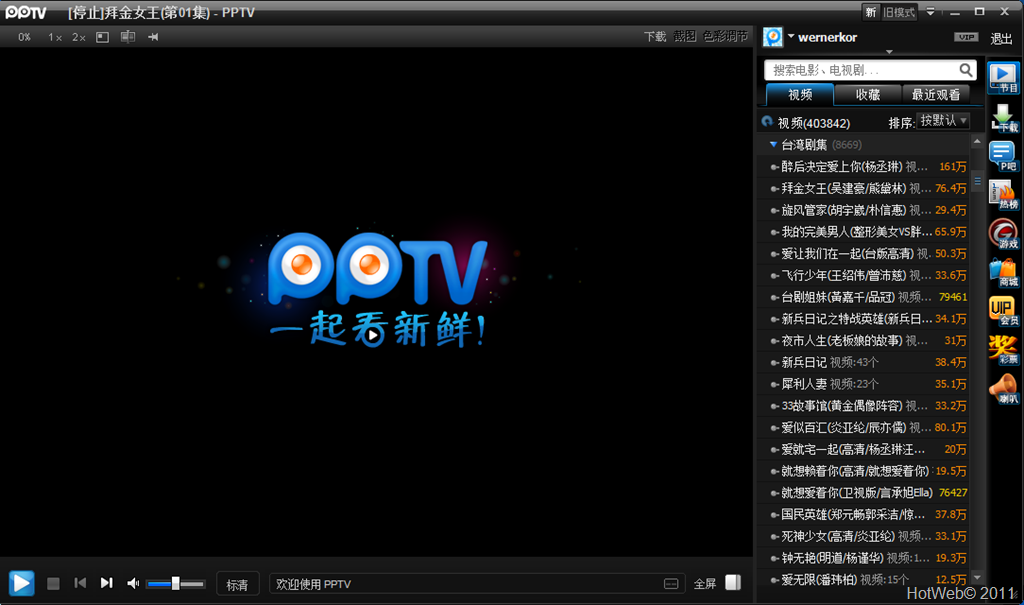Click the split compare view icon
Viewport: 1024px width, 605px height.
(128, 37)
